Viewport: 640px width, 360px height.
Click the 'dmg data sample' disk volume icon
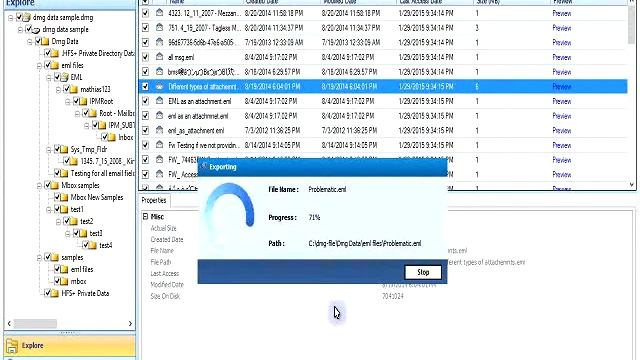(36, 30)
